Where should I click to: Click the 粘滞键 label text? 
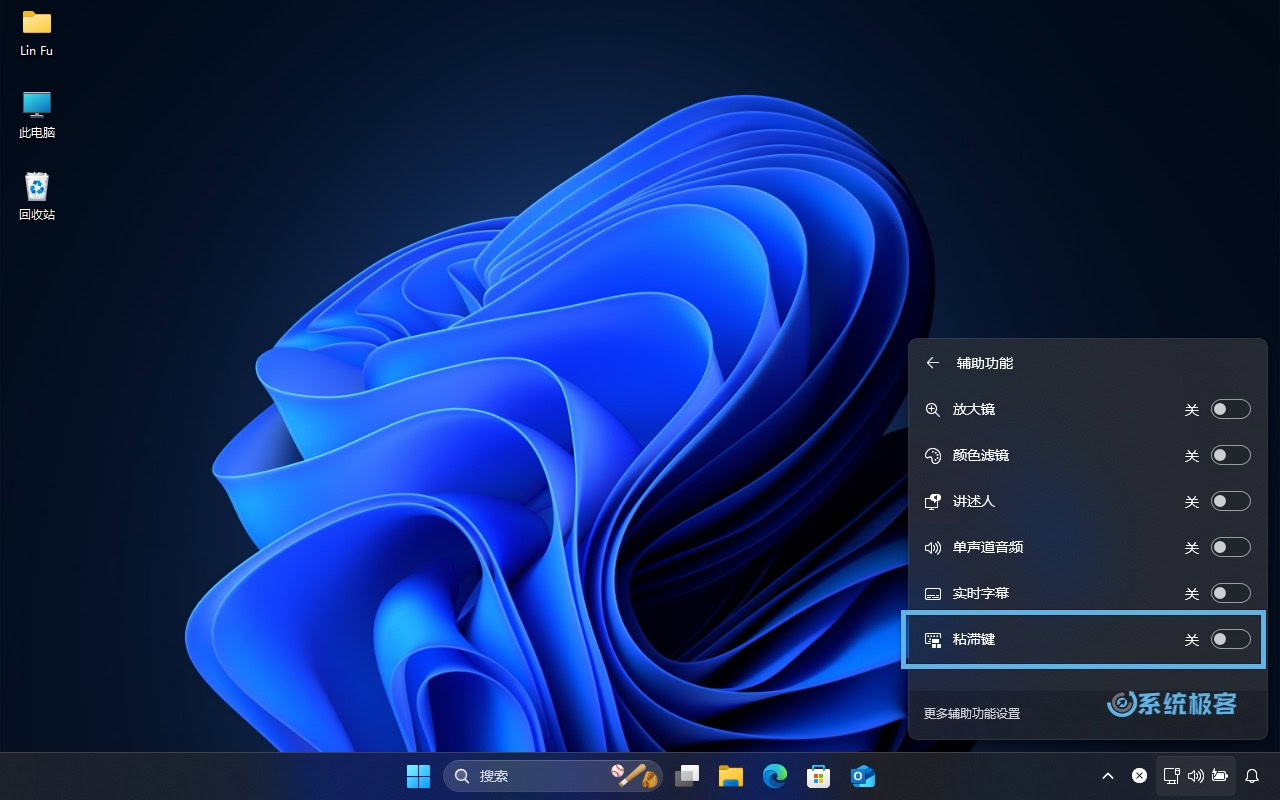[974, 639]
